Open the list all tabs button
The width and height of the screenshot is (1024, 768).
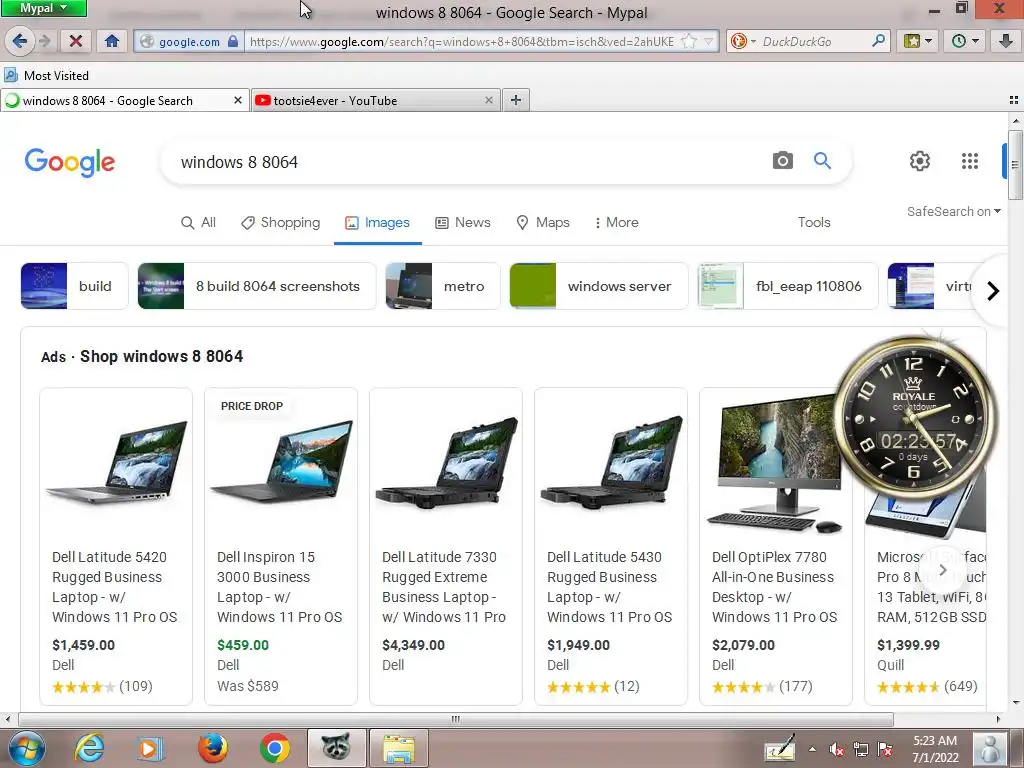click(x=1014, y=100)
